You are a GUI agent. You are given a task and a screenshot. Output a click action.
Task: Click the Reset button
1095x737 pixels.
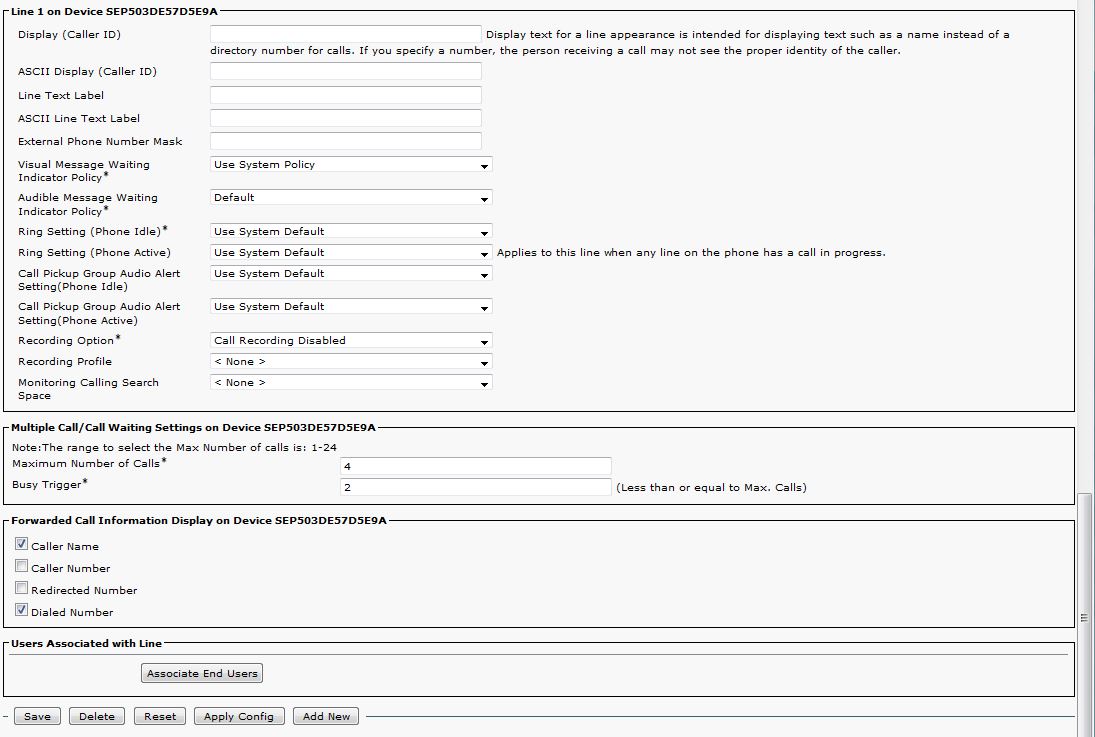point(160,716)
